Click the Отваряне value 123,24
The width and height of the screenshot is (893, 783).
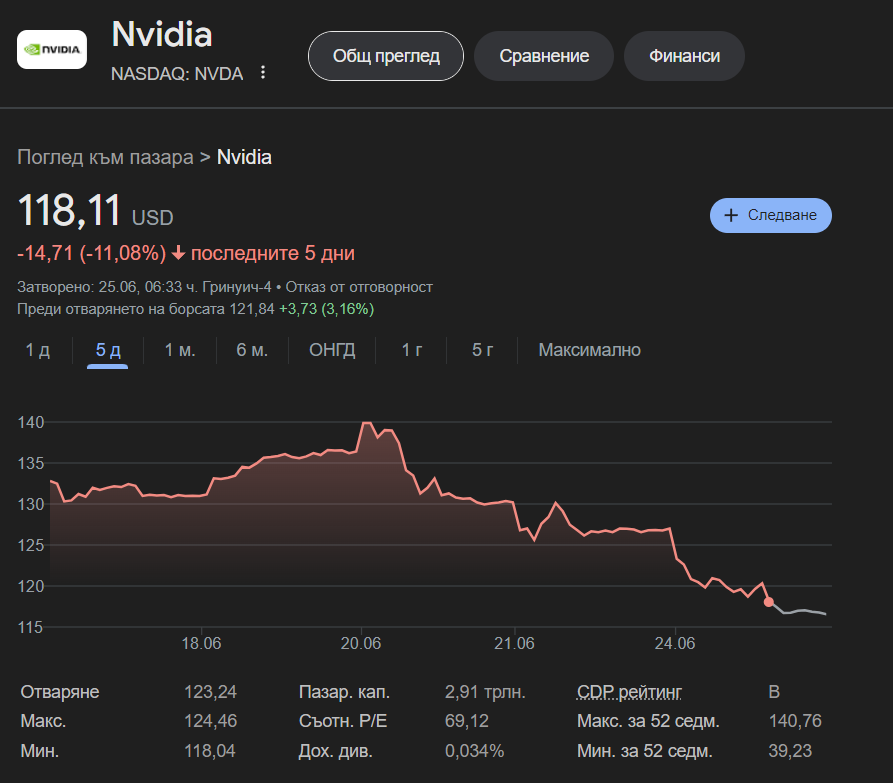pyautogui.click(x=210, y=692)
